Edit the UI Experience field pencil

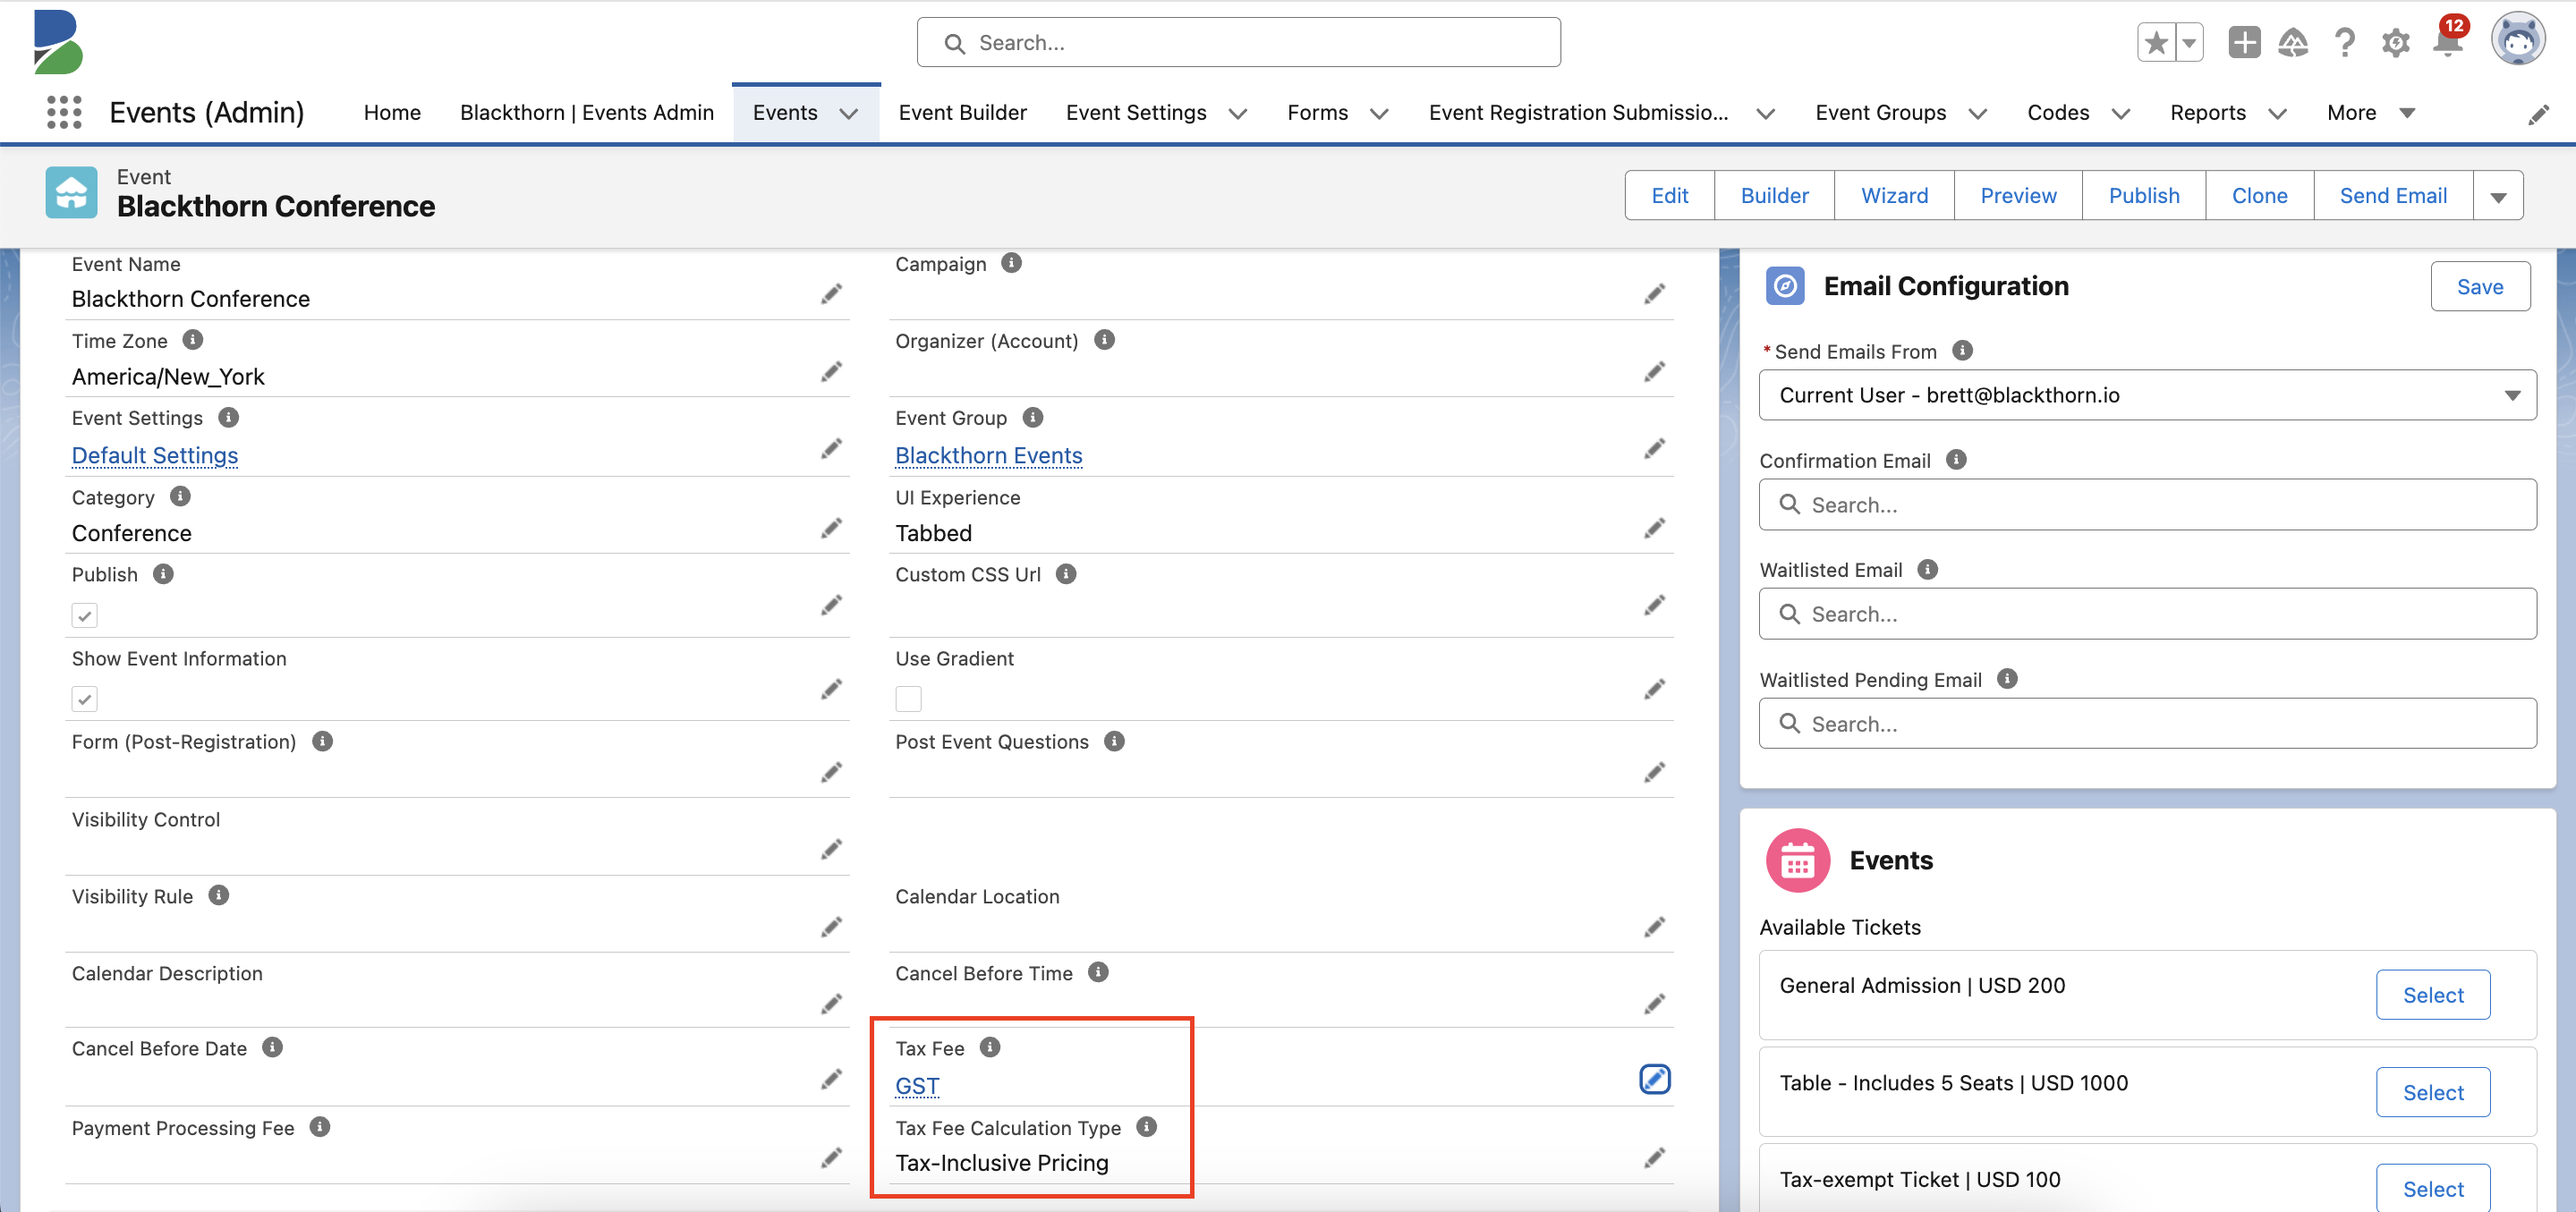[x=1655, y=528]
